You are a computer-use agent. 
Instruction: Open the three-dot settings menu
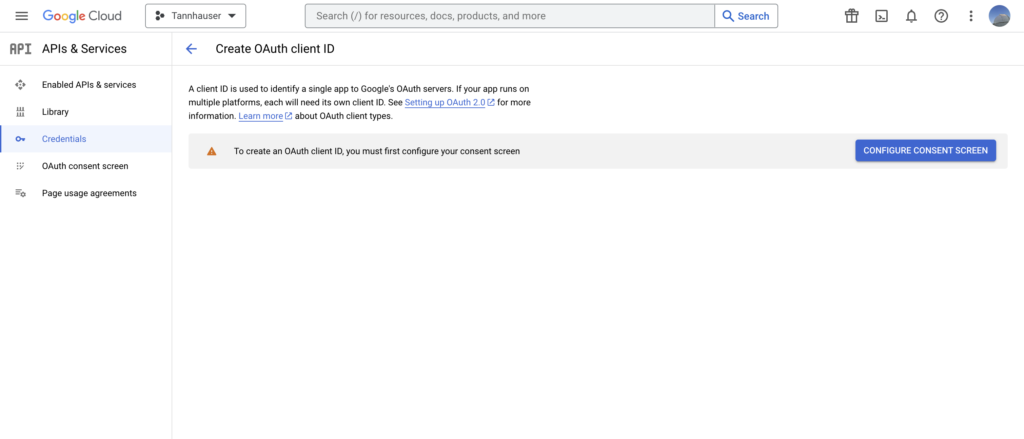[971, 16]
